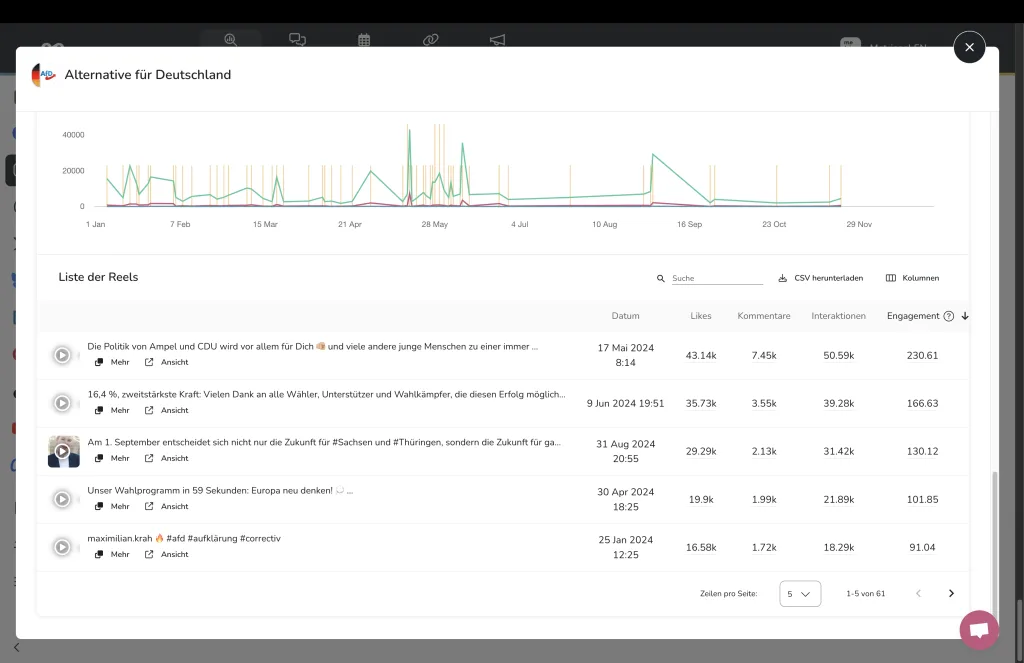Click the date 25 Jan 2024 12:25
The width and height of the screenshot is (1024, 663).
(626, 547)
